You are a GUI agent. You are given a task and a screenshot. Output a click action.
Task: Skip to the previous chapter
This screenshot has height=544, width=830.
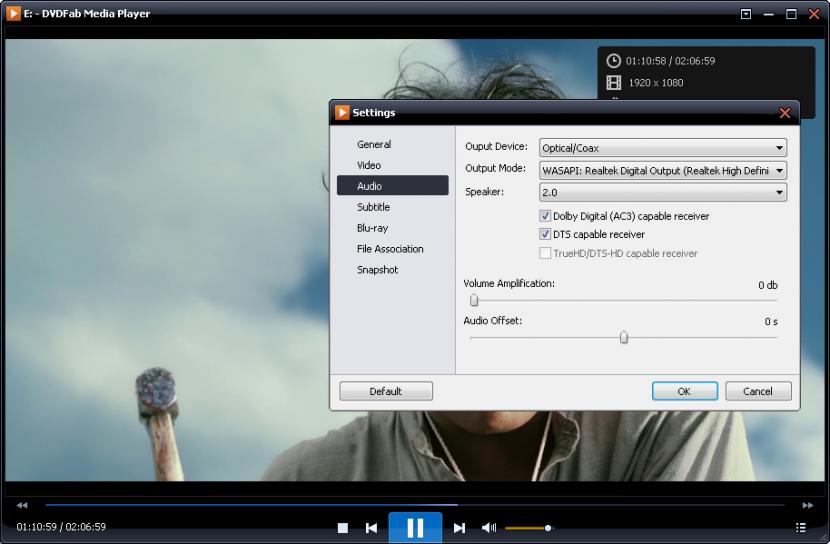[x=371, y=528]
